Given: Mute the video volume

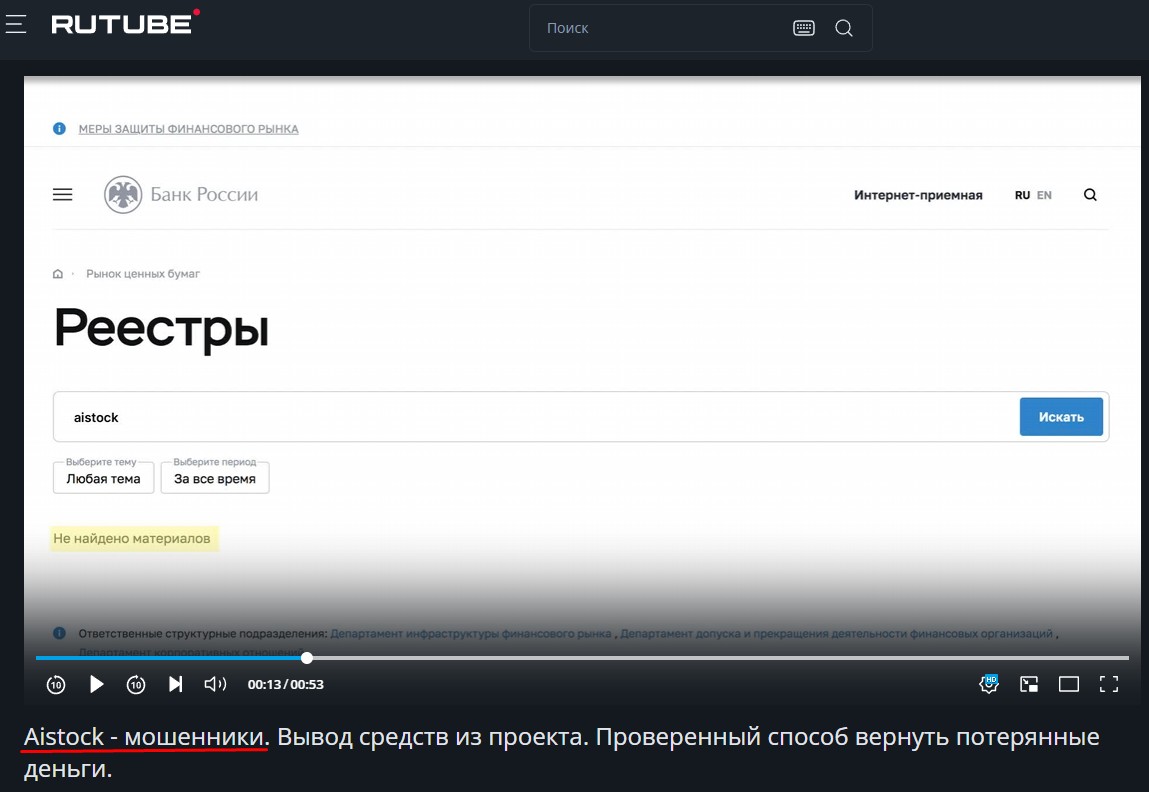Looking at the screenshot, I should pyautogui.click(x=215, y=684).
